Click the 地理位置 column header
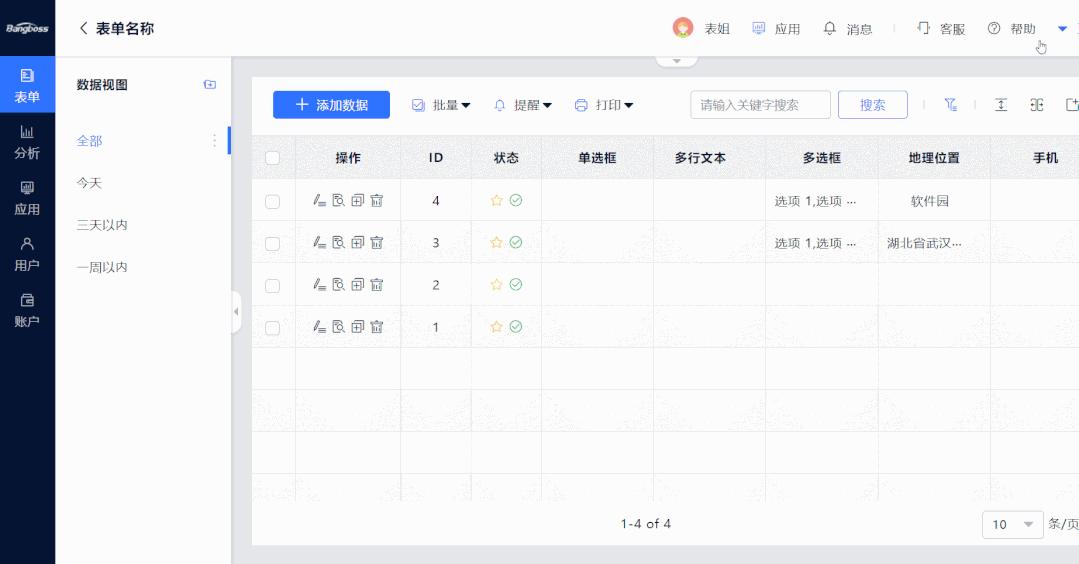Viewport: 1079px width, 564px height. click(934, 158)
